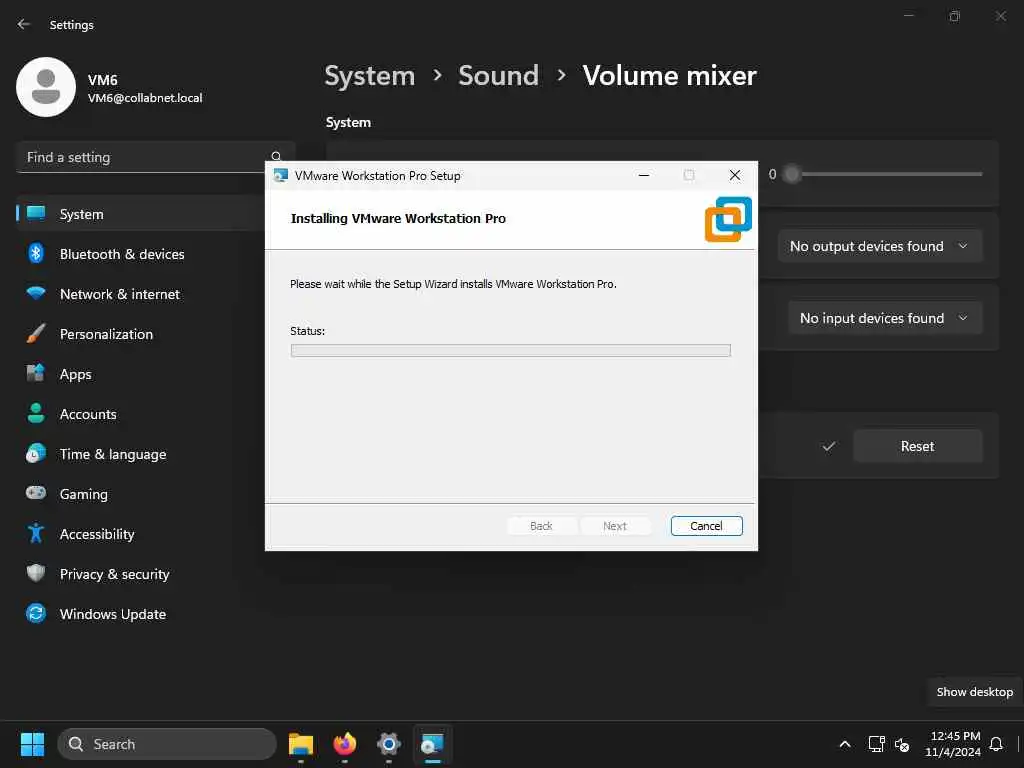Open File Explorer from the taskbar
Image resolution: width=1024 pixels, height=768 pixels.
(300, 744)
